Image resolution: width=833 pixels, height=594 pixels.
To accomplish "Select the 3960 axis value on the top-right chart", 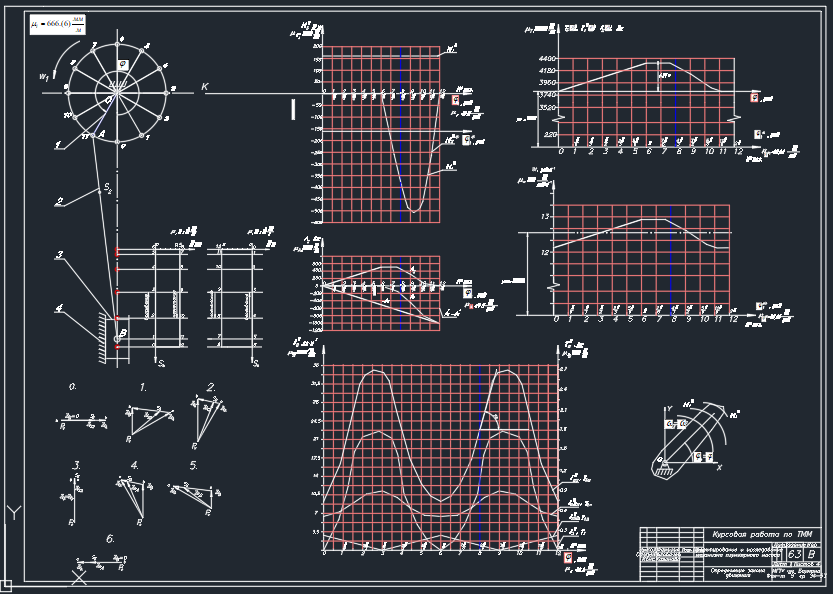I will [547, 83].
